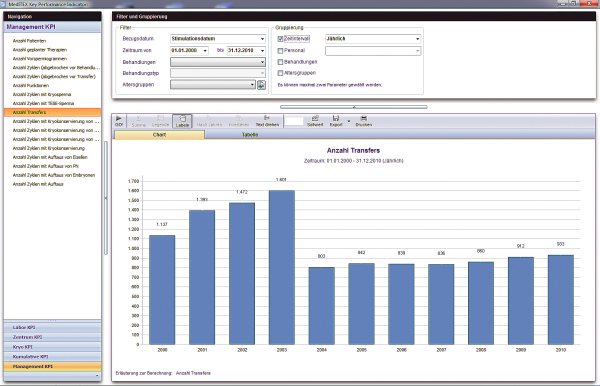This screenshot has height=386, width=600.
Task: Toggle the Labels toolbar button
Action: click(182, 121)
